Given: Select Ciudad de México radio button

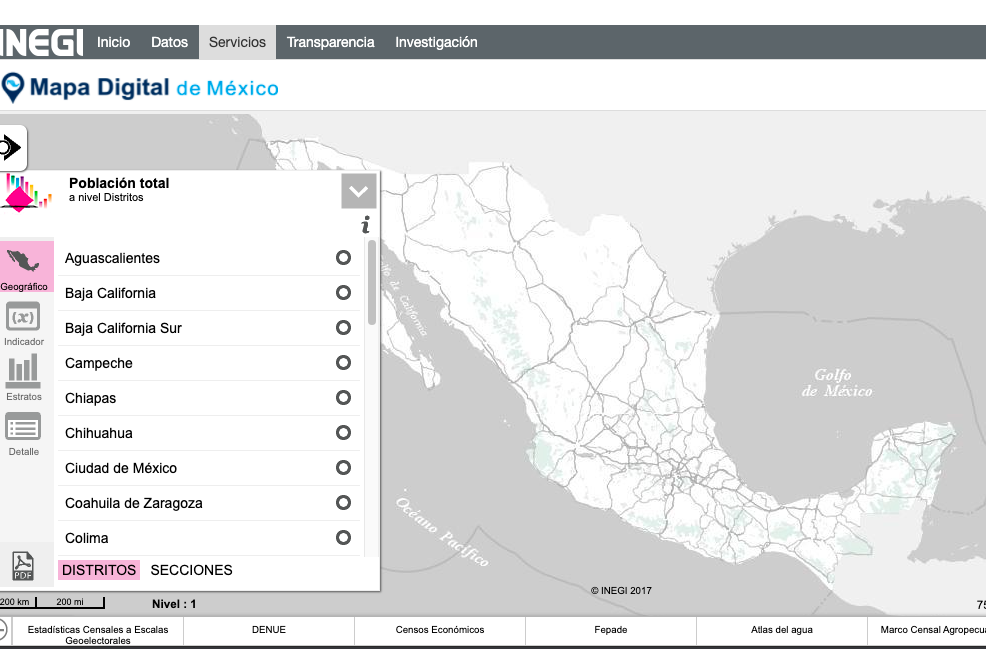Looking at the screenshot, I should tap(343, 468).
